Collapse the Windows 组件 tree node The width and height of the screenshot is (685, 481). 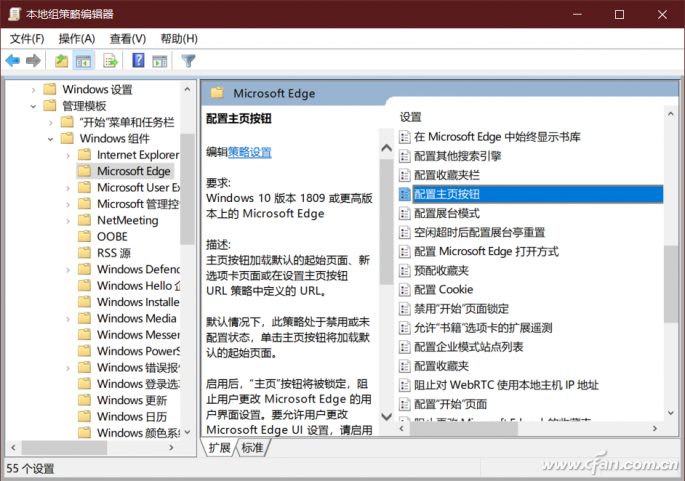point(51,139)
